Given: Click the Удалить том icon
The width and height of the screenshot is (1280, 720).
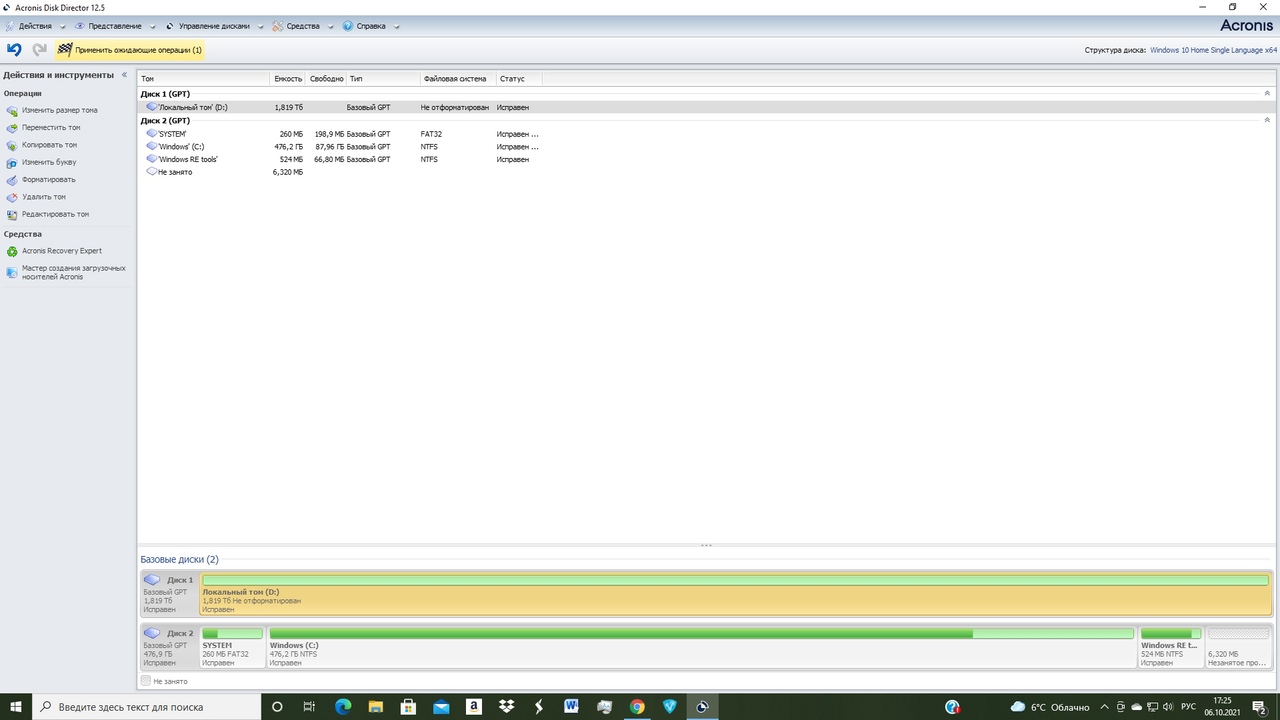Looking at the screenshot, I should [12, 197].
